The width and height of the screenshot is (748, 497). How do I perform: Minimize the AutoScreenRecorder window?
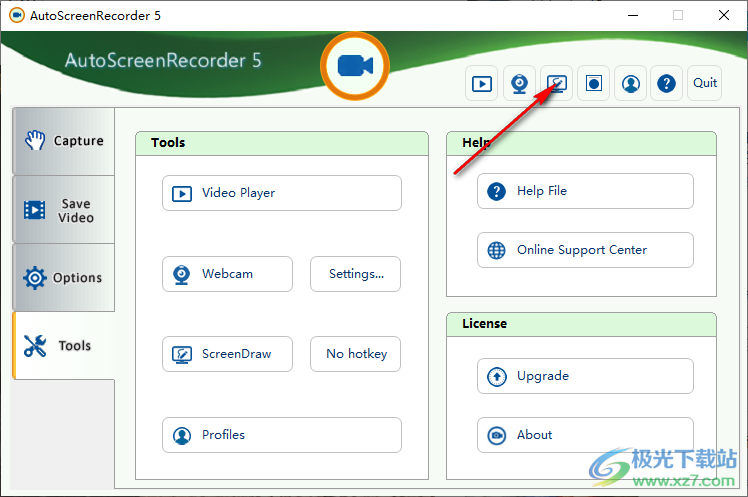[x=633, y=15]
